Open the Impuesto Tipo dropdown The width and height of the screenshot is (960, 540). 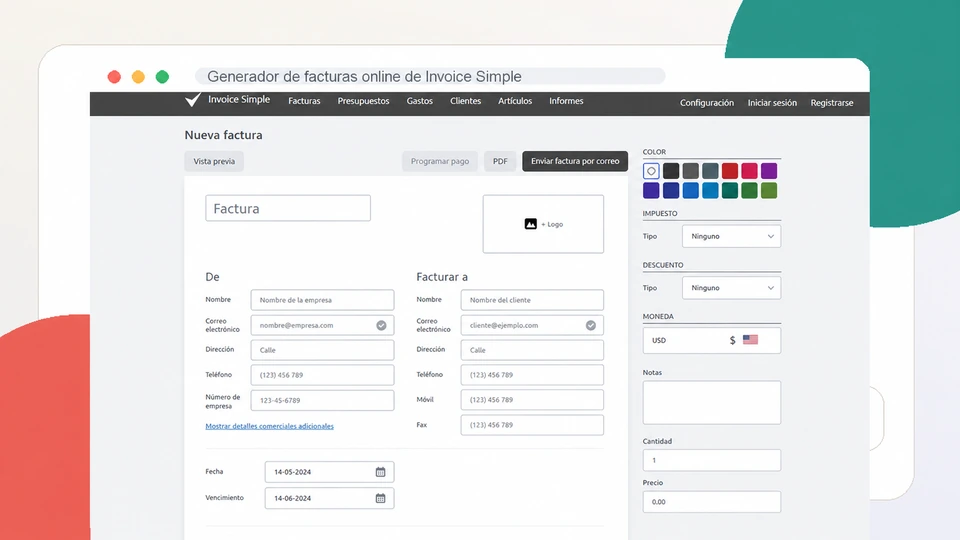click(x=732, y=236)
